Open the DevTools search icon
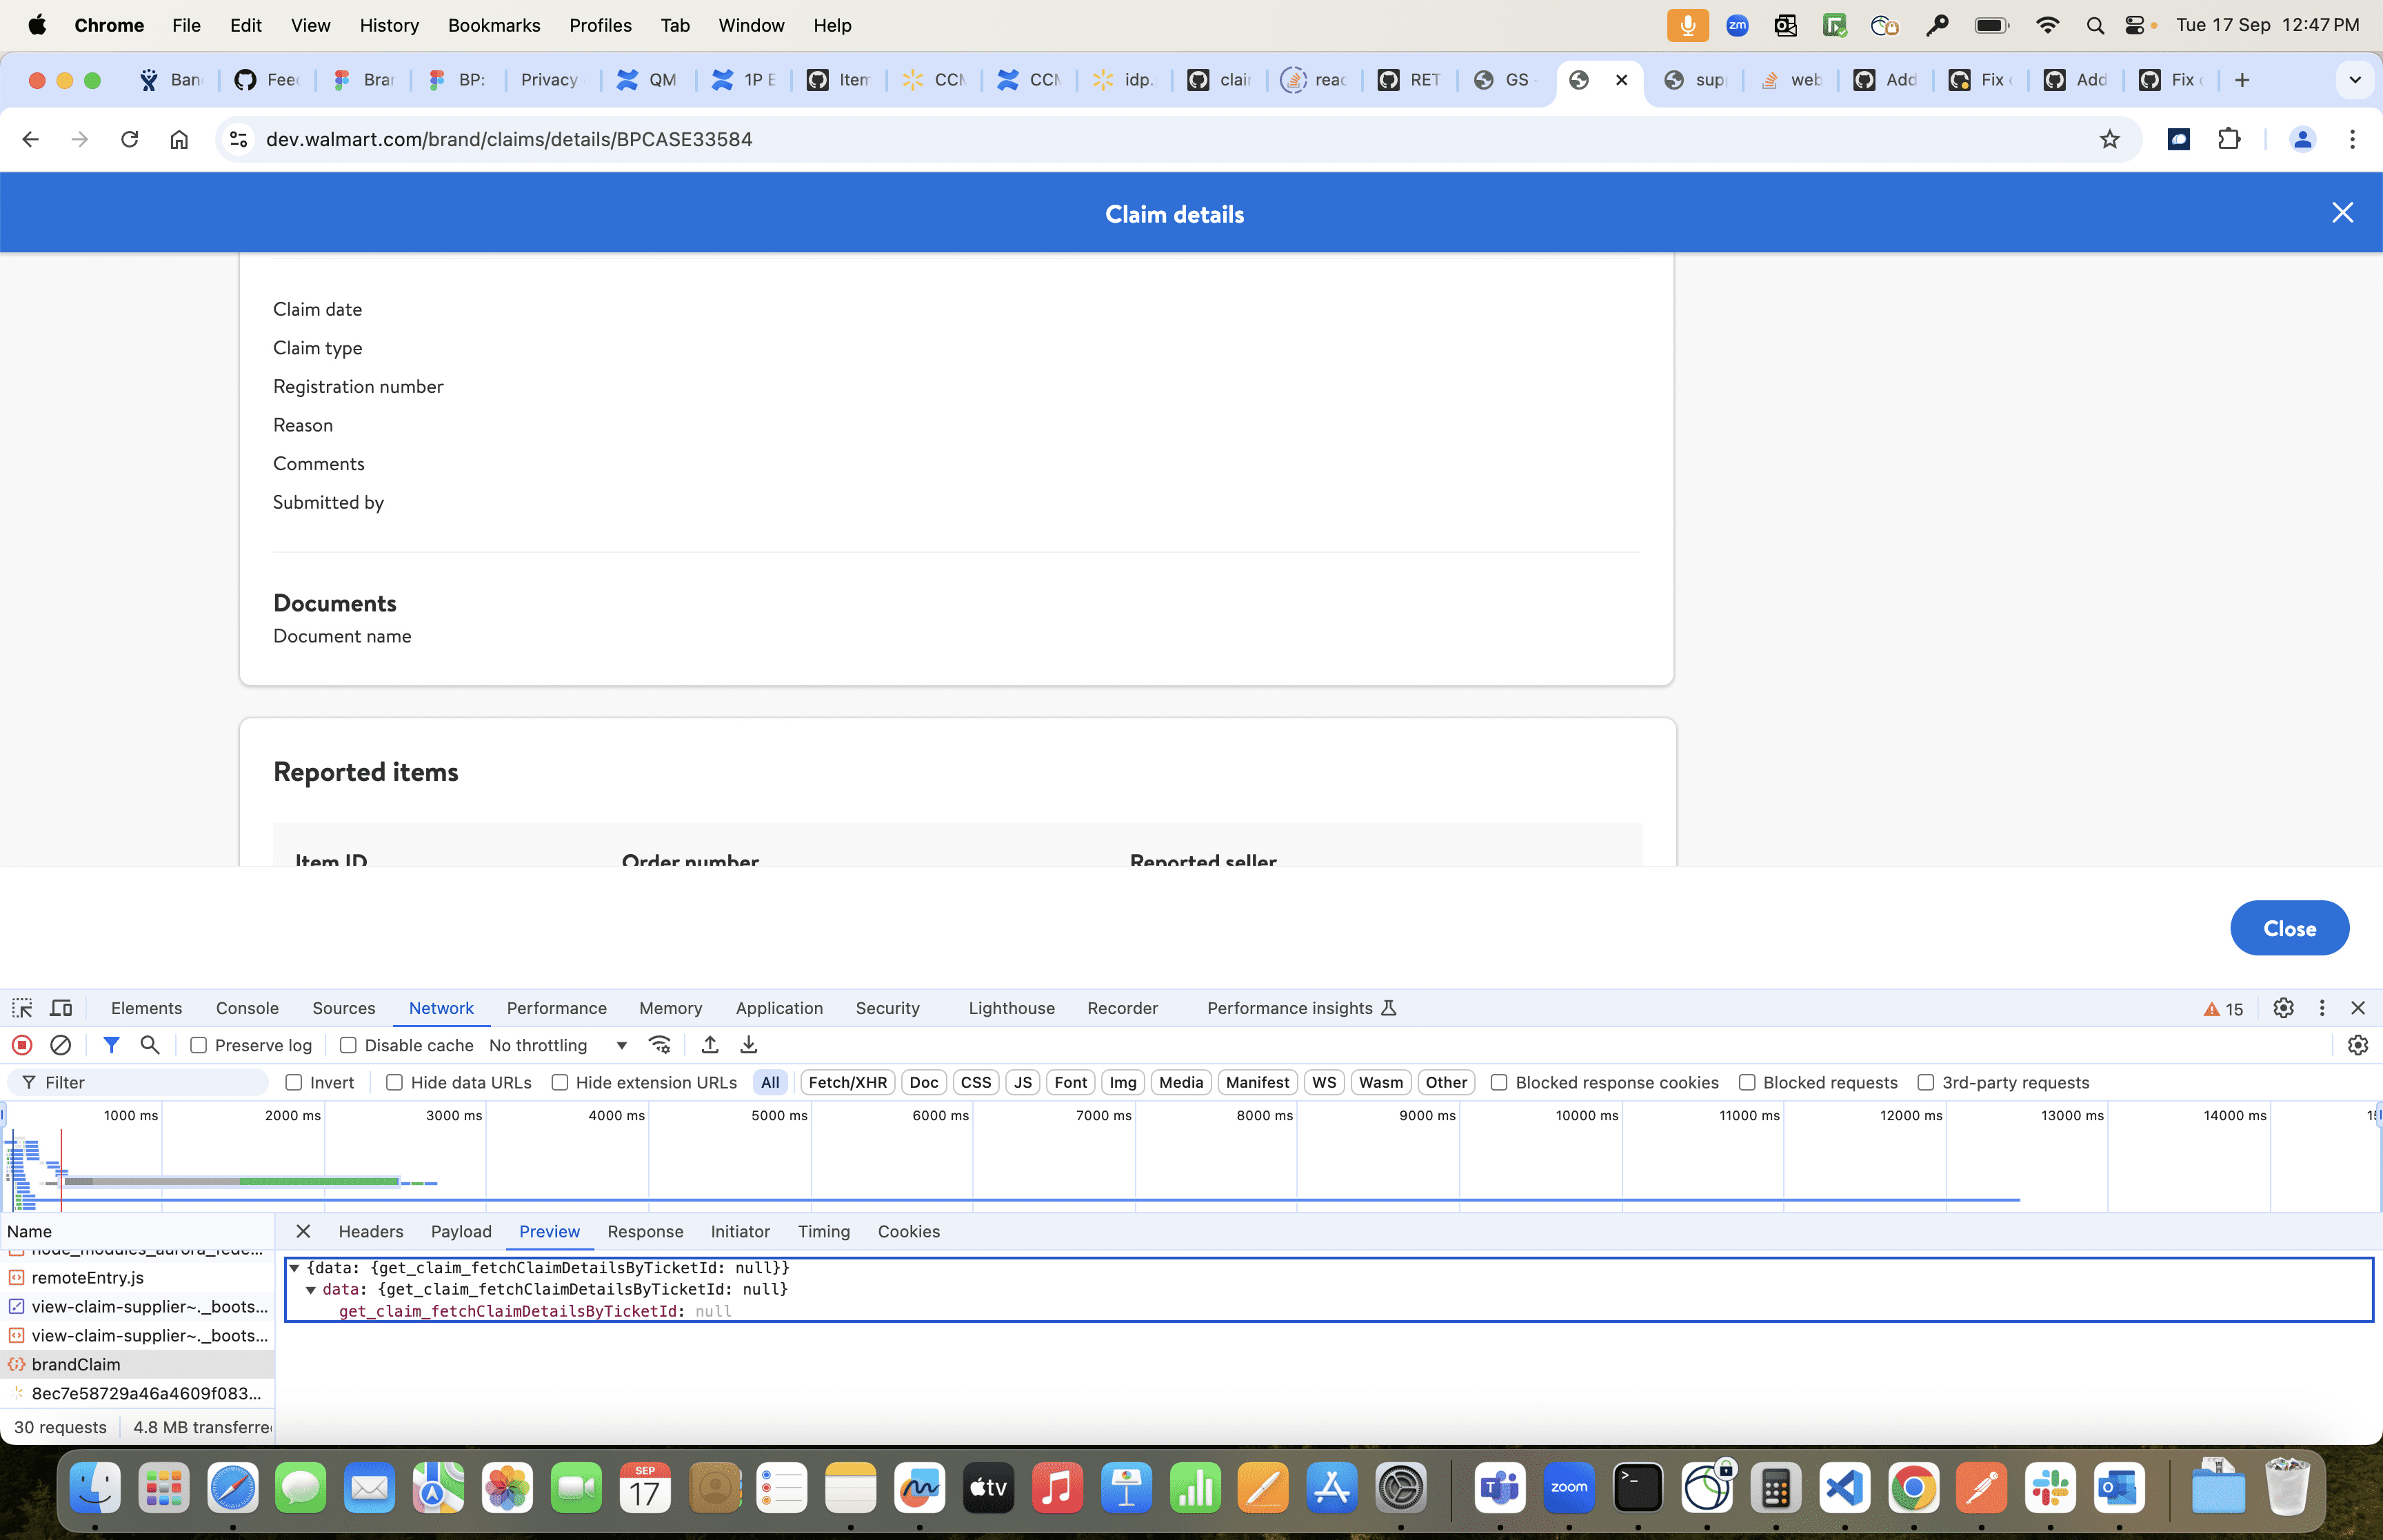The width and height of the screenshot is (2383, 1540). (150, 1045)
